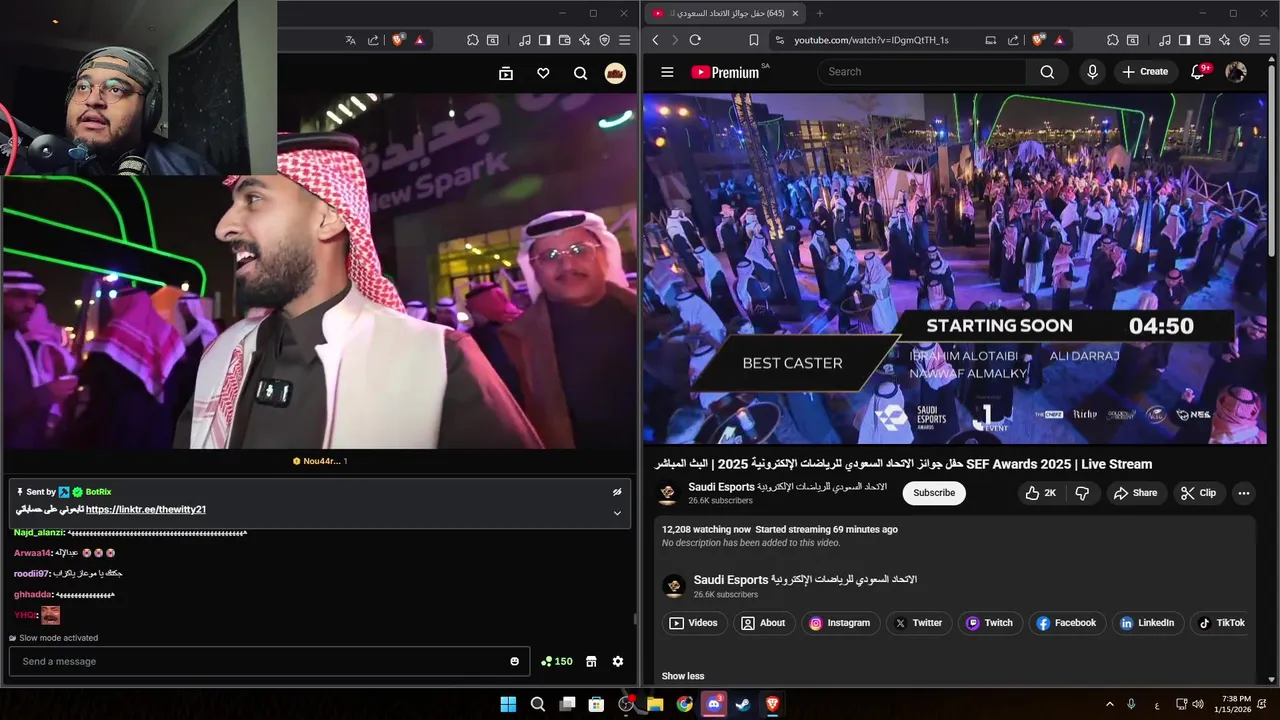Collapse description with Show less

point(683,676)
